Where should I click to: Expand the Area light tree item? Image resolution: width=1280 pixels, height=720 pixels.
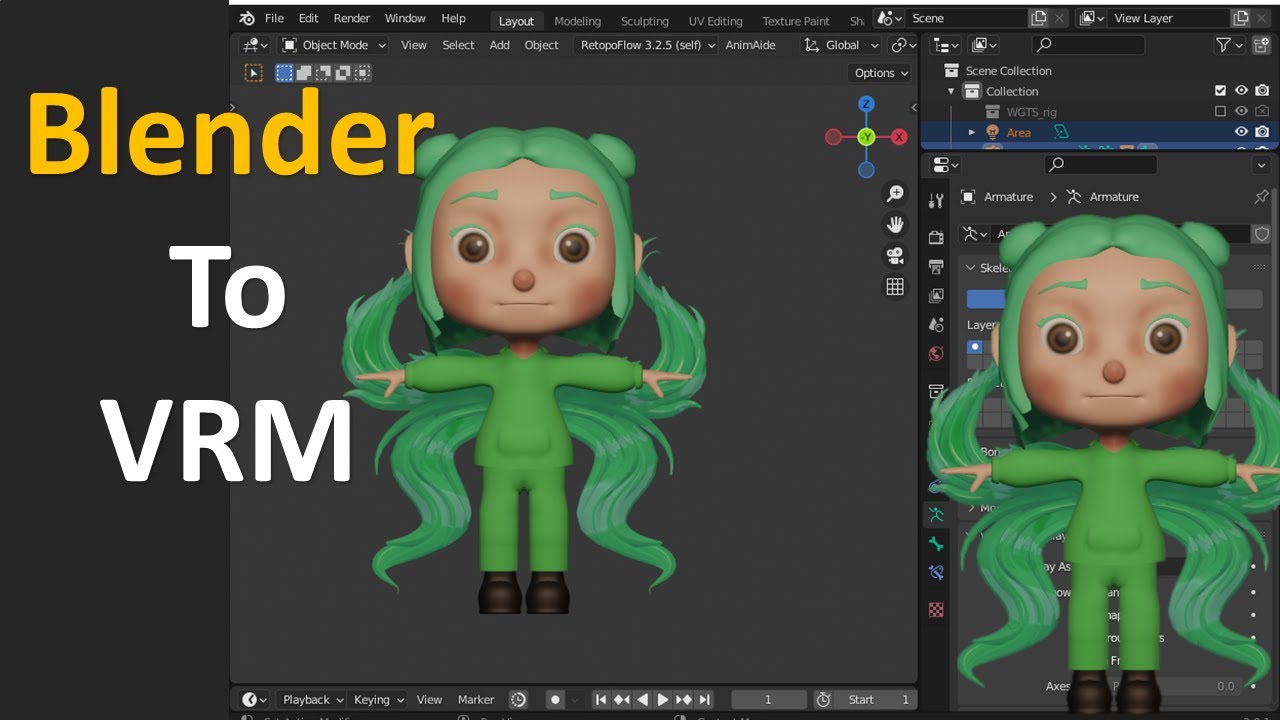pos(972,132)
